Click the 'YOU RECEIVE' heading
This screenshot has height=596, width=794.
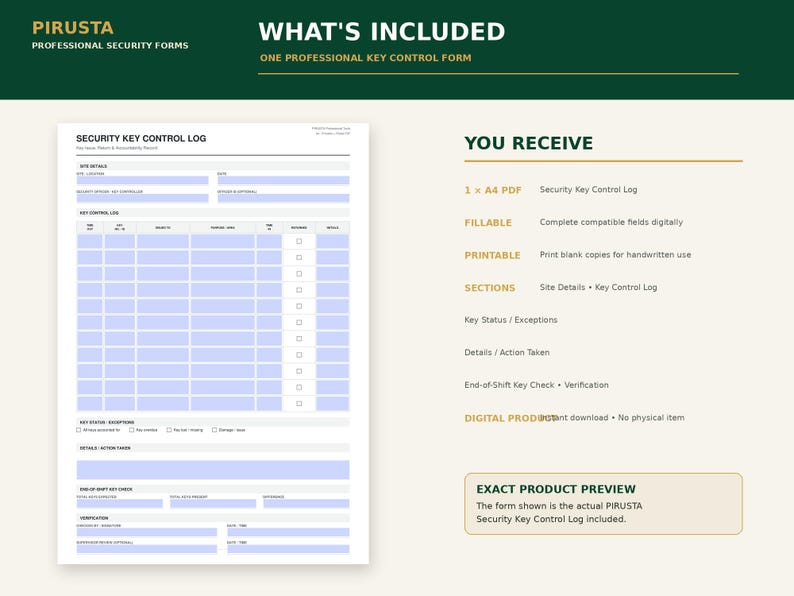(529, 143)
